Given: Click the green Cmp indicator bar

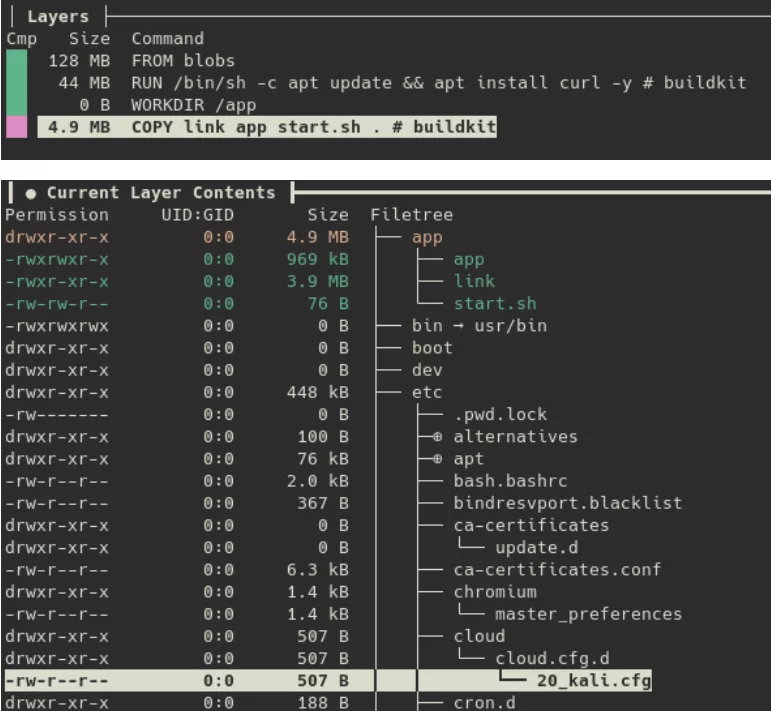Looking at the screenshot, I should [17, 83].
